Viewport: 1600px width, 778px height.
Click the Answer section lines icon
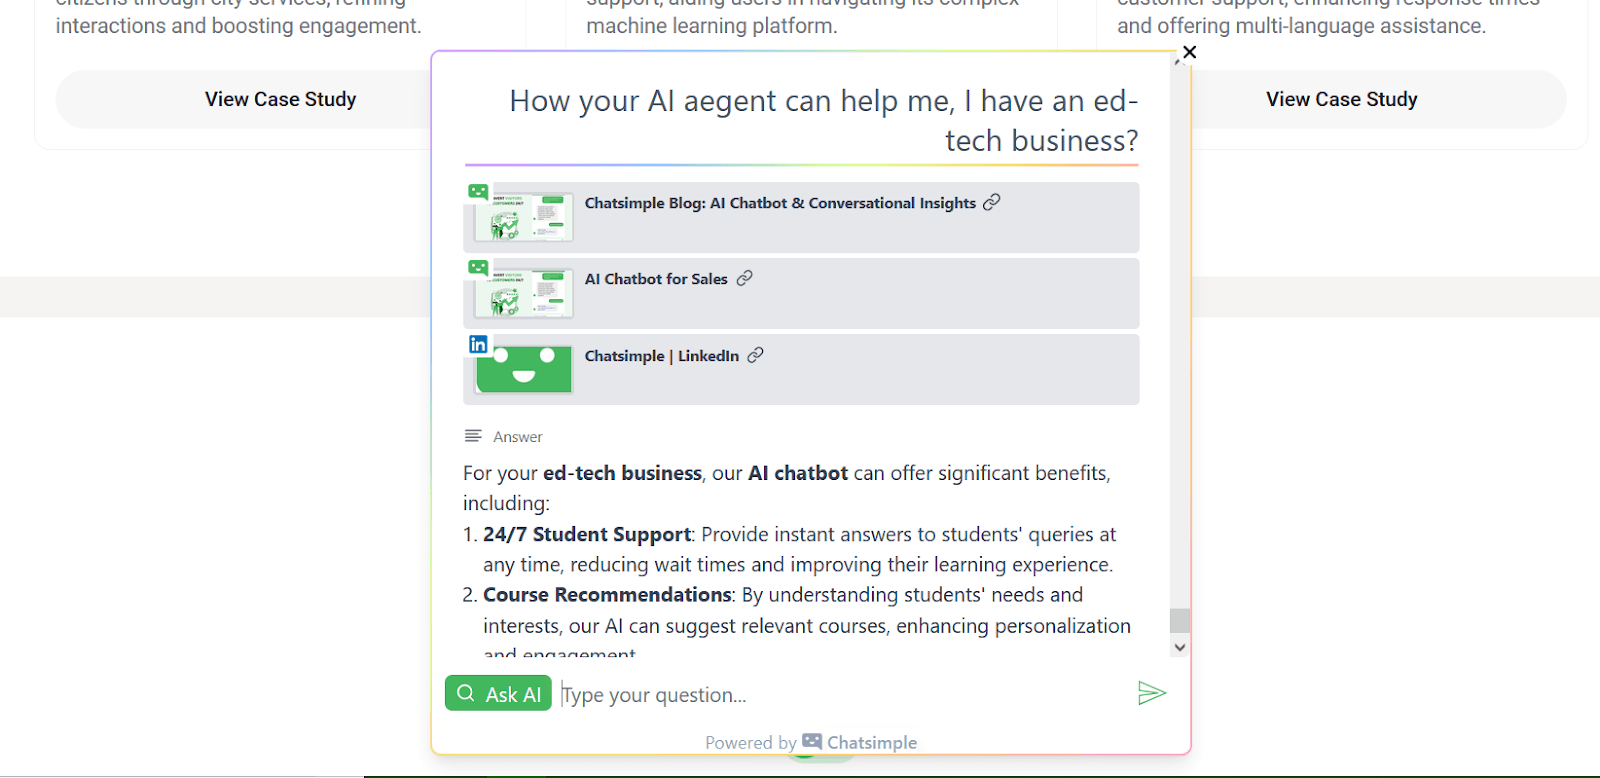pyautogui.click(x=473, y=436)
